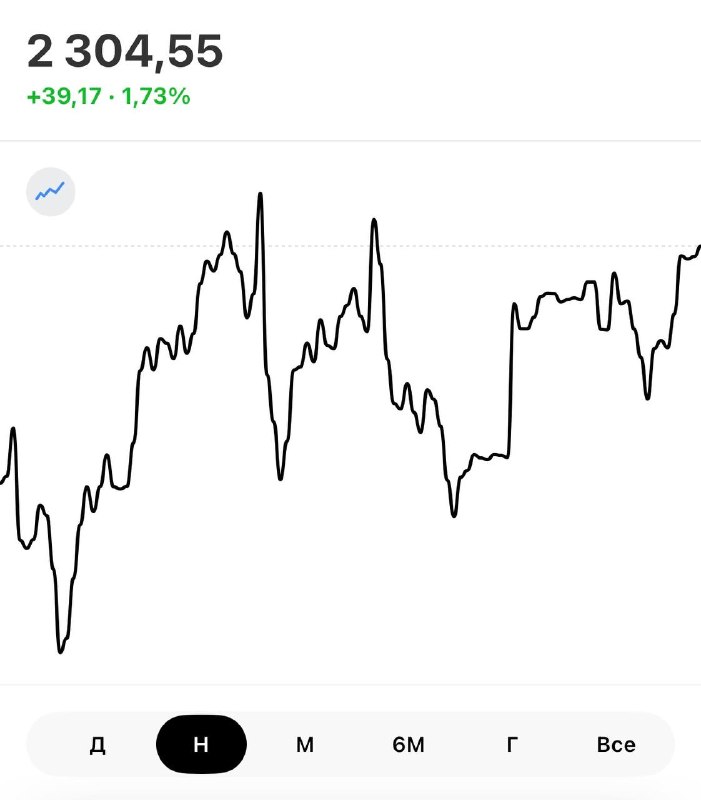Click the dotted horizontal reference line
This screenshot has width=701, height=800.
[350, 246]
